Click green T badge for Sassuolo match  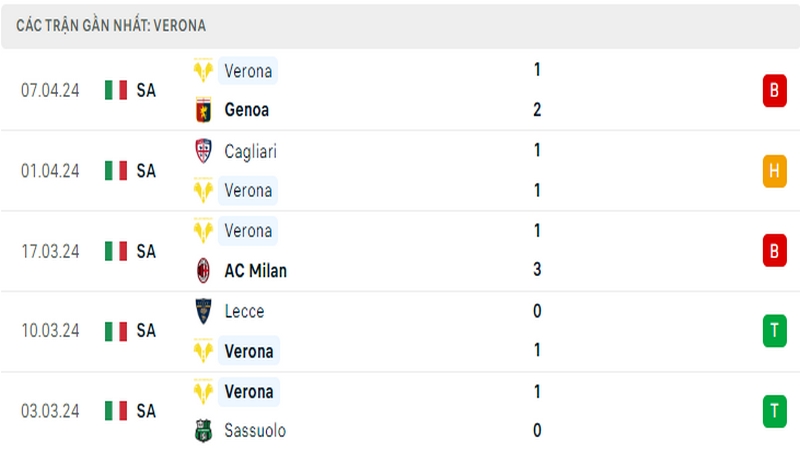click(x=774, y=411)
